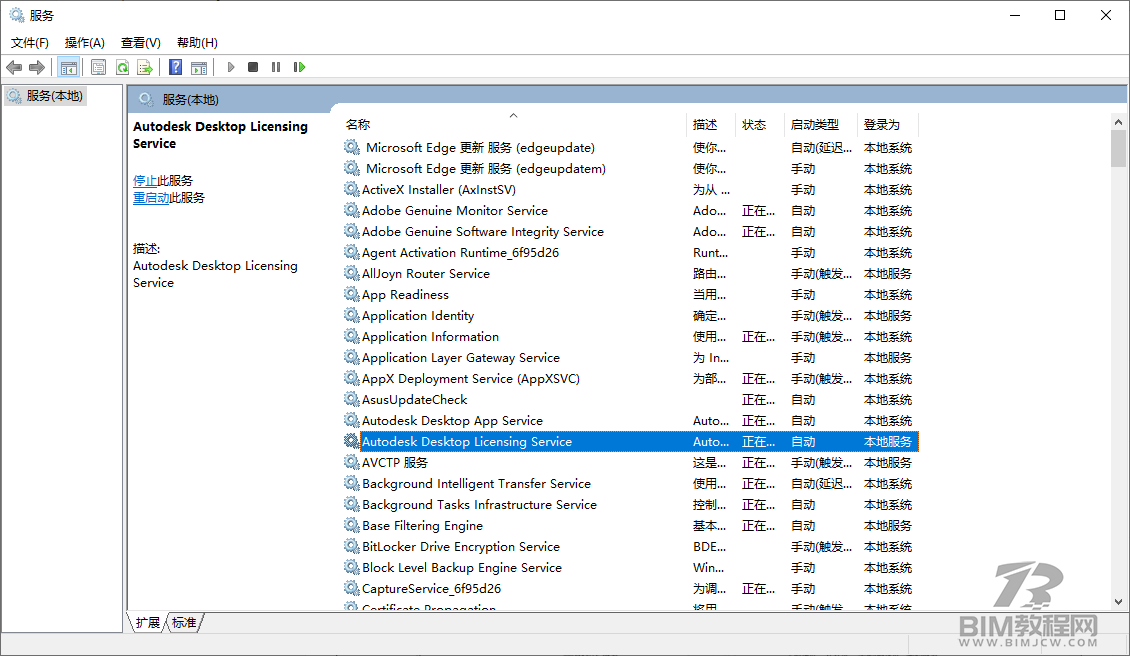
Task: Sort by the 描述 column header
Action: point(711,125)
